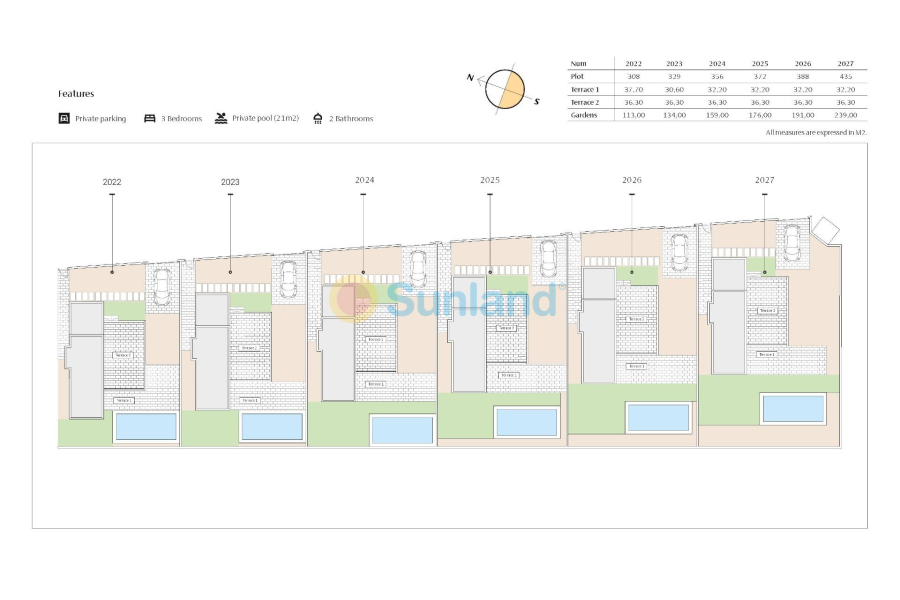Viewport: 900px width, 600px height.
Task: Click the 2 Bathrooms shower icon
Action: 318,118
